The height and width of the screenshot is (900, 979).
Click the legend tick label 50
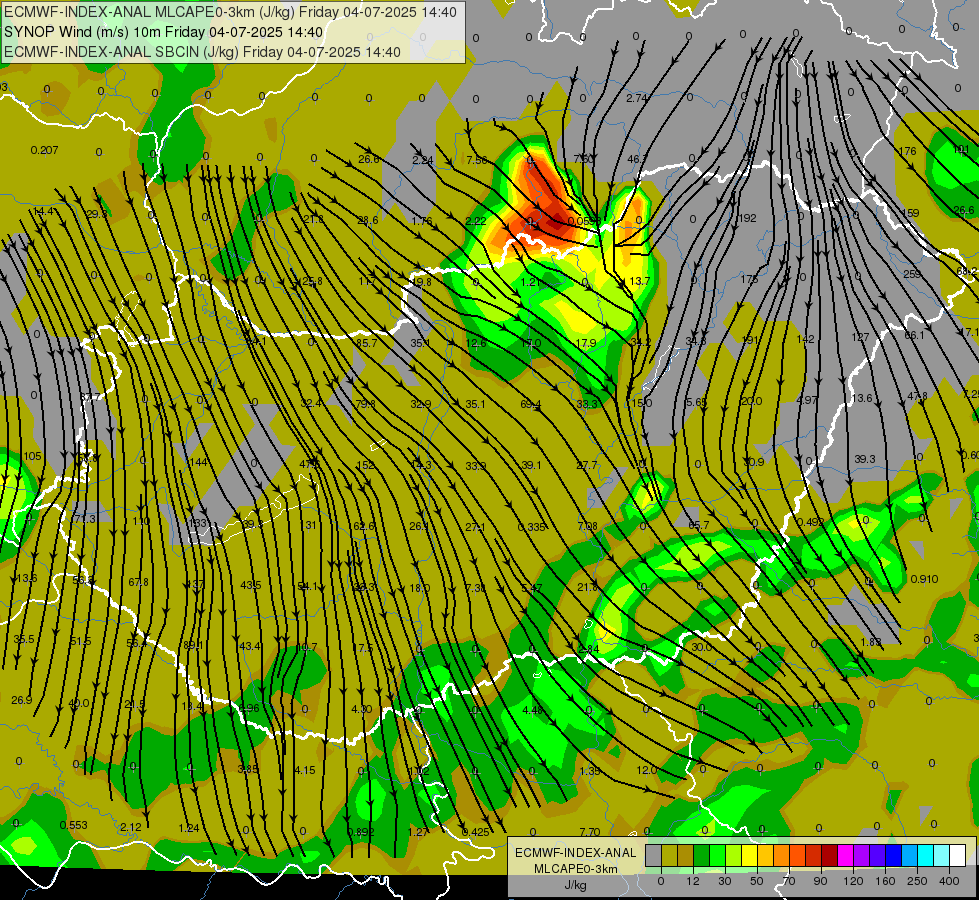(x=757, y=881)
